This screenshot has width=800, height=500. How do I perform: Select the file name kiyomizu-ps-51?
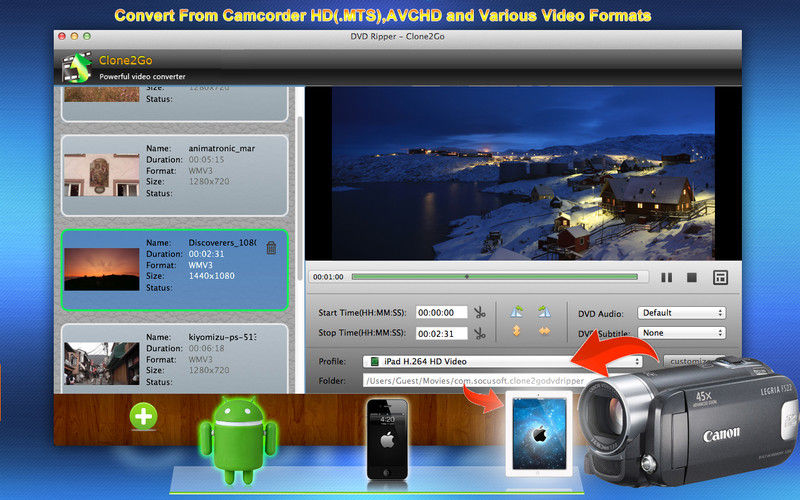(x=222, y=337)
